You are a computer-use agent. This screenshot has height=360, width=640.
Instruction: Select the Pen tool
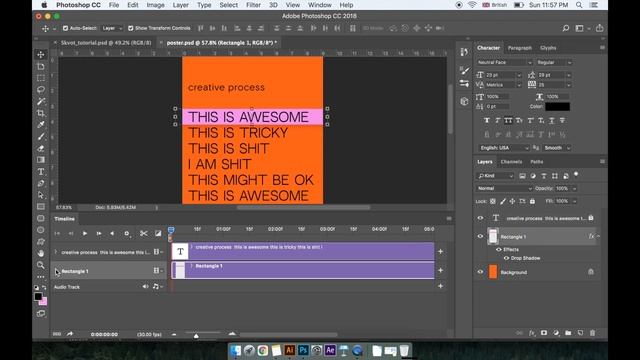[41, 183]
